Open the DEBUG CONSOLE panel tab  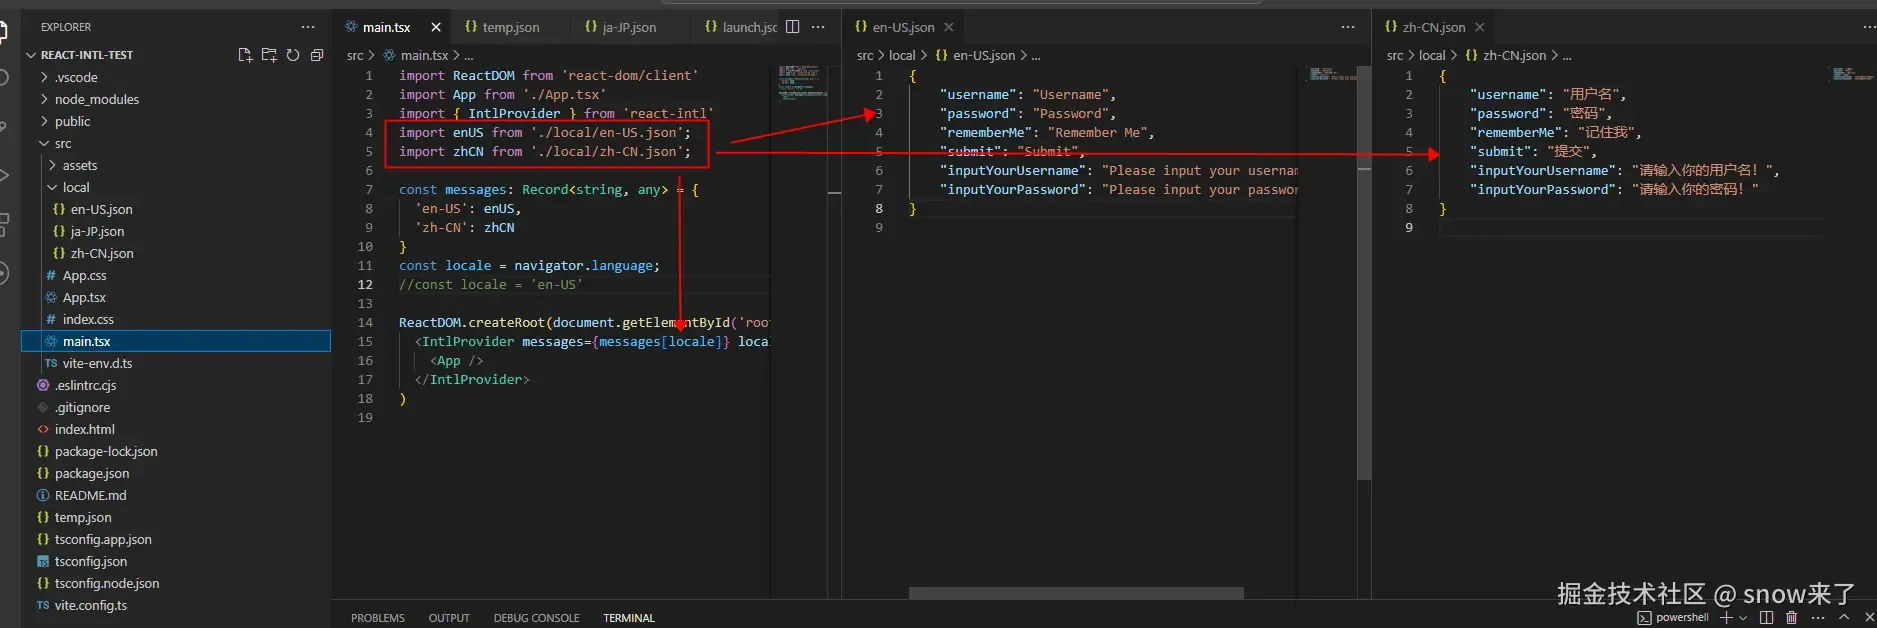tap(536, 618)
